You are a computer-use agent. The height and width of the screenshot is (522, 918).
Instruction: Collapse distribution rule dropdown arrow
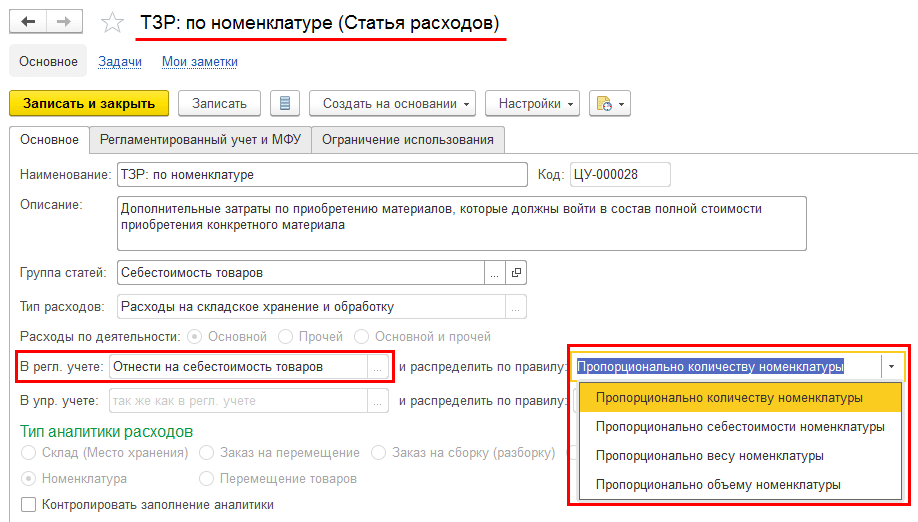890,367
